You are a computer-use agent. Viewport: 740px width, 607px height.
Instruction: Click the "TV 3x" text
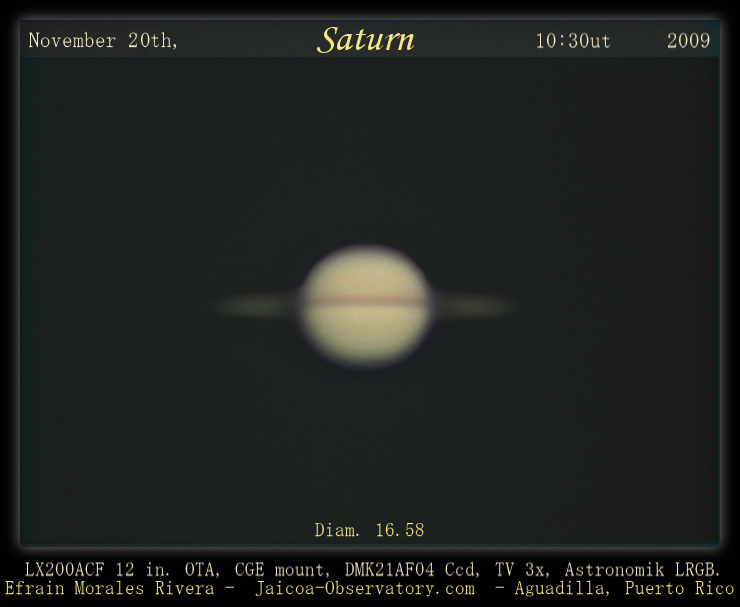coord(522,570)
